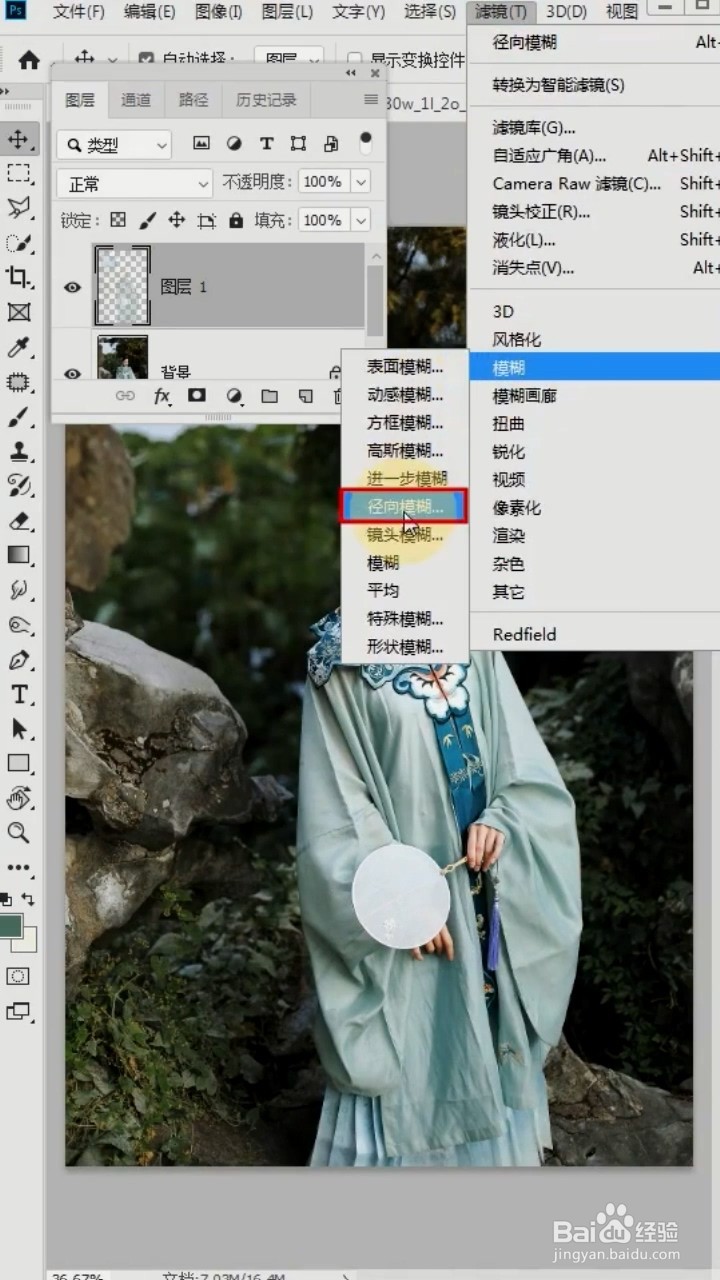The image size is (720, 1280).
Task: Select the Crop tool
Action: click(19, 277)
